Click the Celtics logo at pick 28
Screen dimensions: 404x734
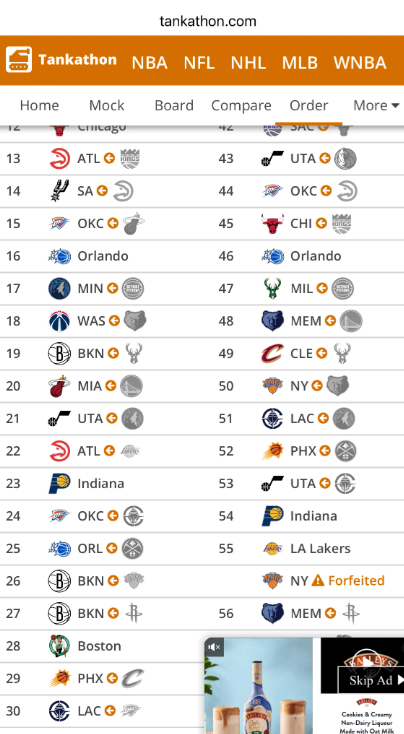point(59,646)
